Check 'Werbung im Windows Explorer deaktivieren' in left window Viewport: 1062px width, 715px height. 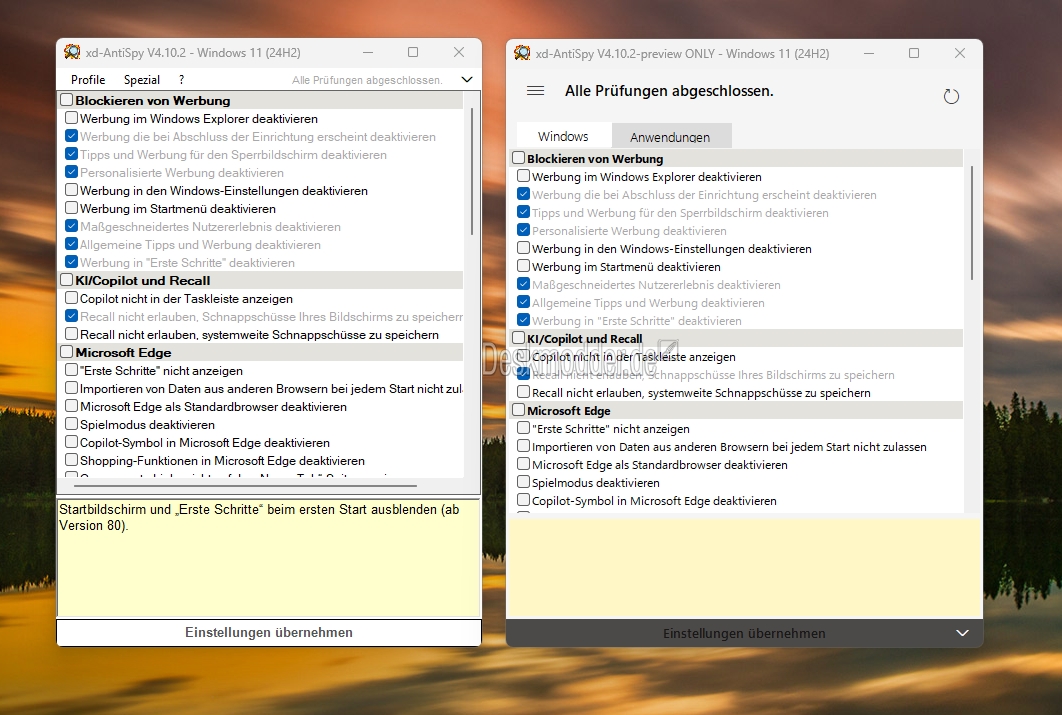pos(71,118)
